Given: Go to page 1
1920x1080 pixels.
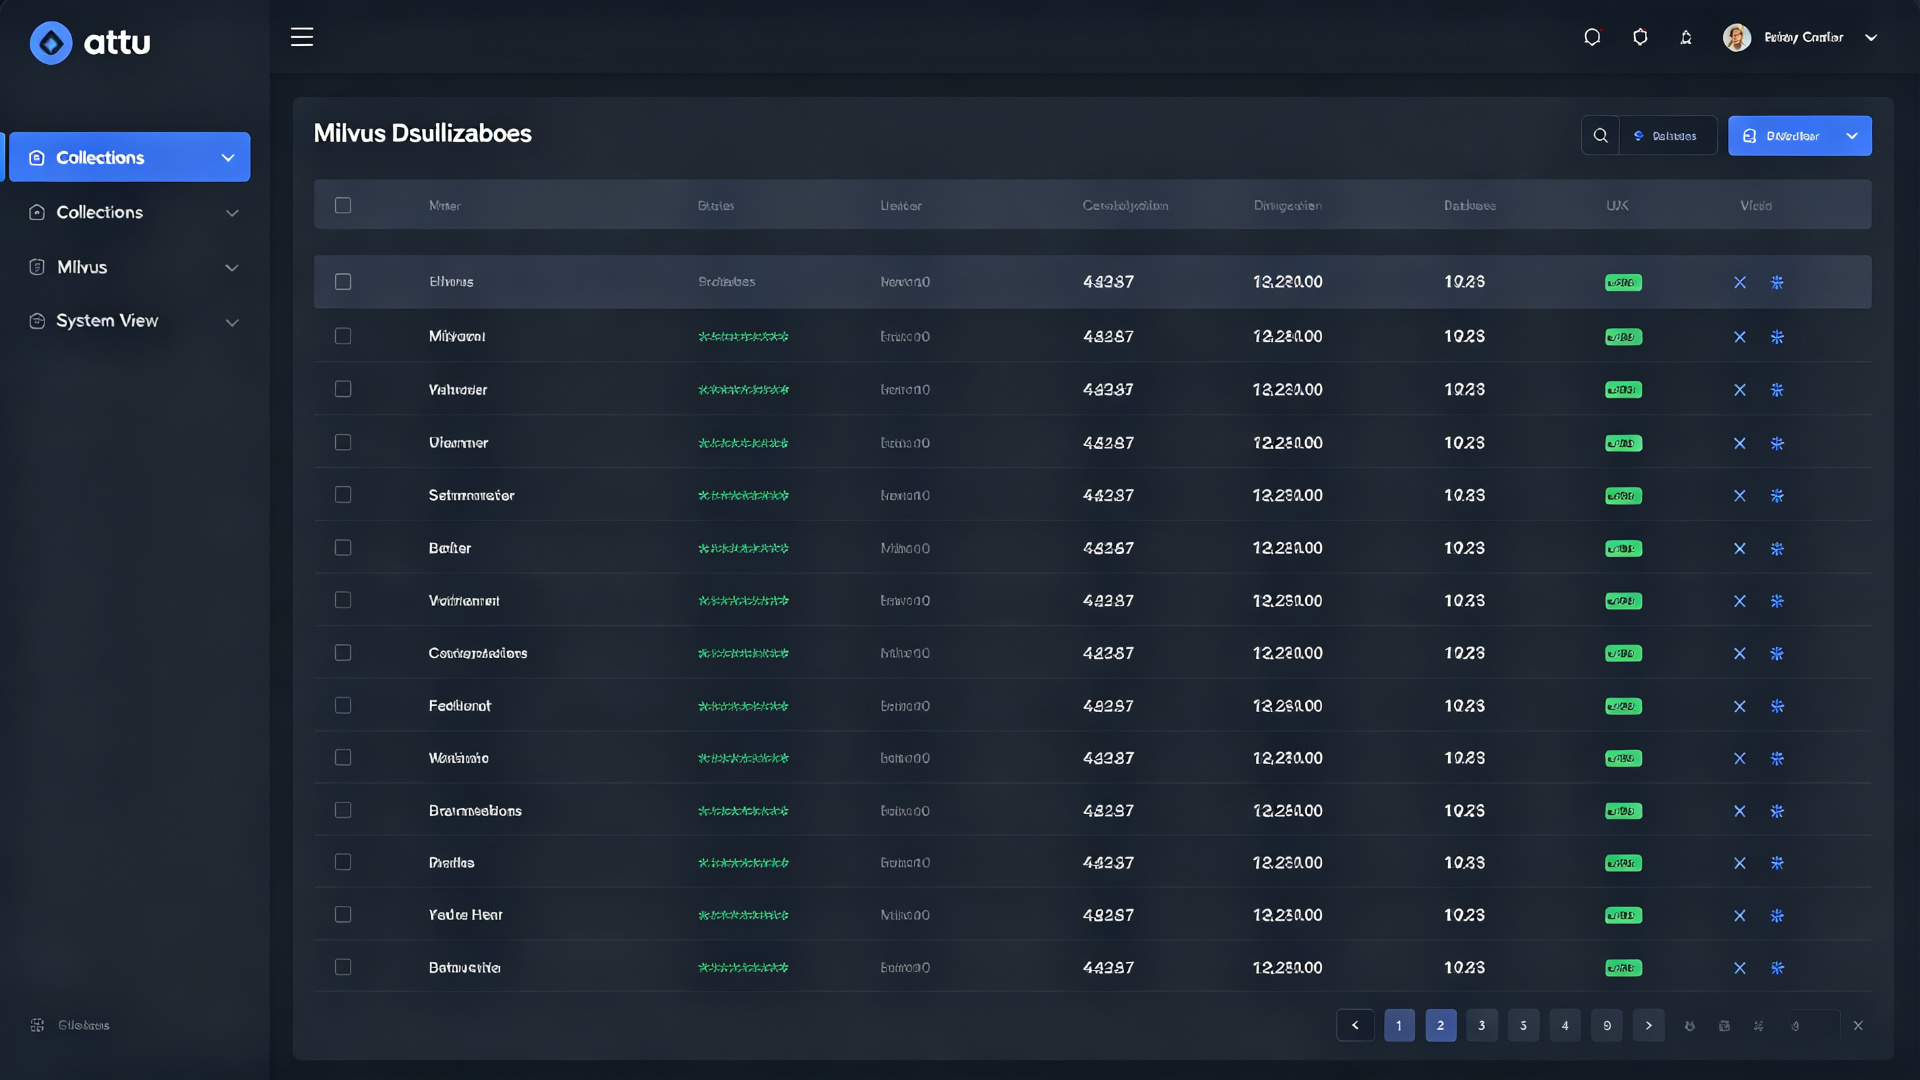Looking at the screenshot, I should (x=1399, y=1025).
